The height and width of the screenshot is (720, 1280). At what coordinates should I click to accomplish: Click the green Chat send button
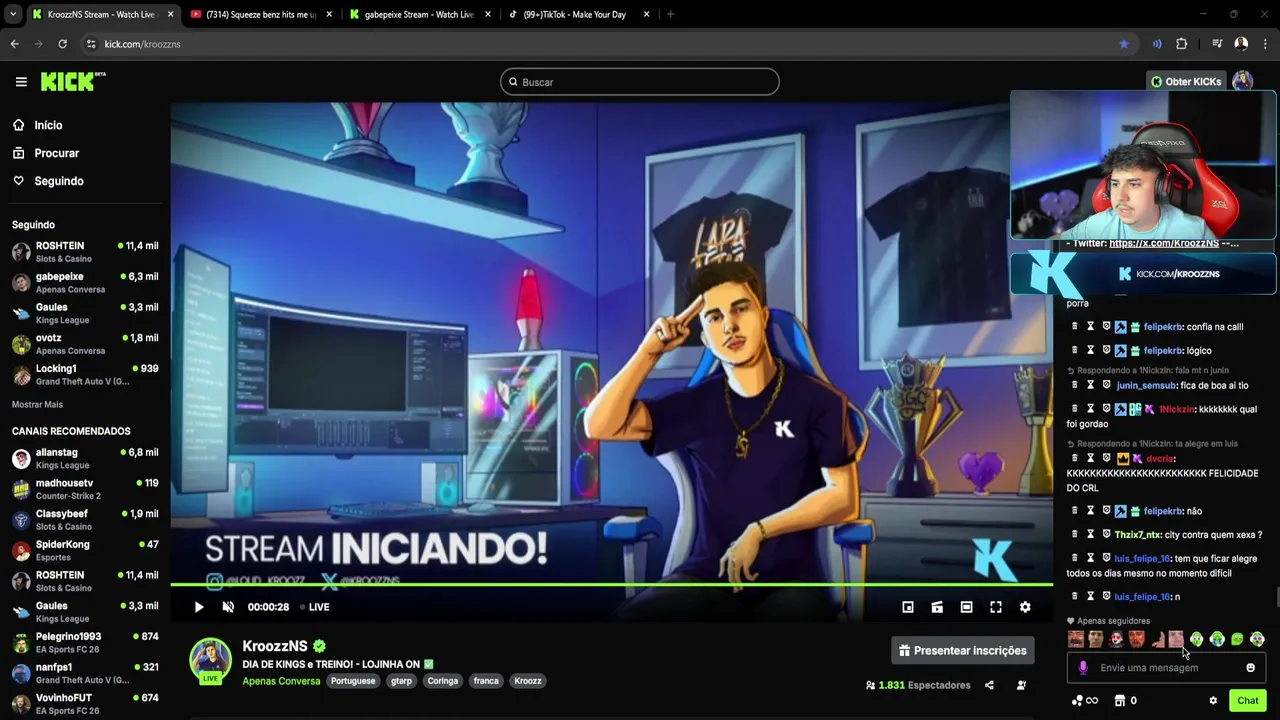coord(1247,701)
